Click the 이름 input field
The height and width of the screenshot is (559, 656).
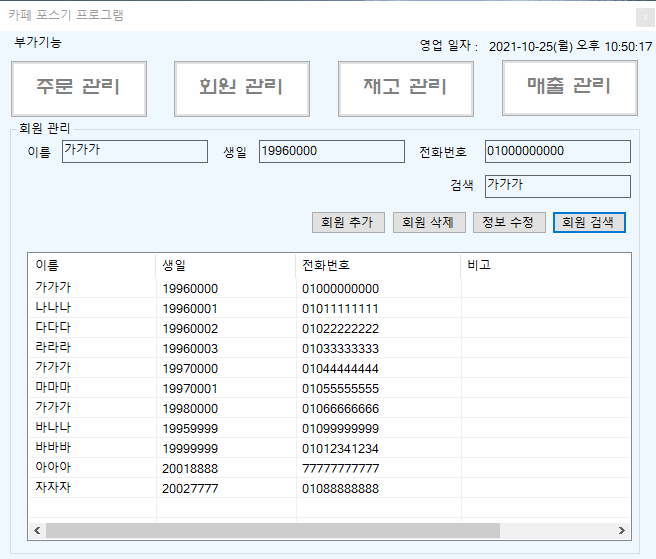coord(135,151)
